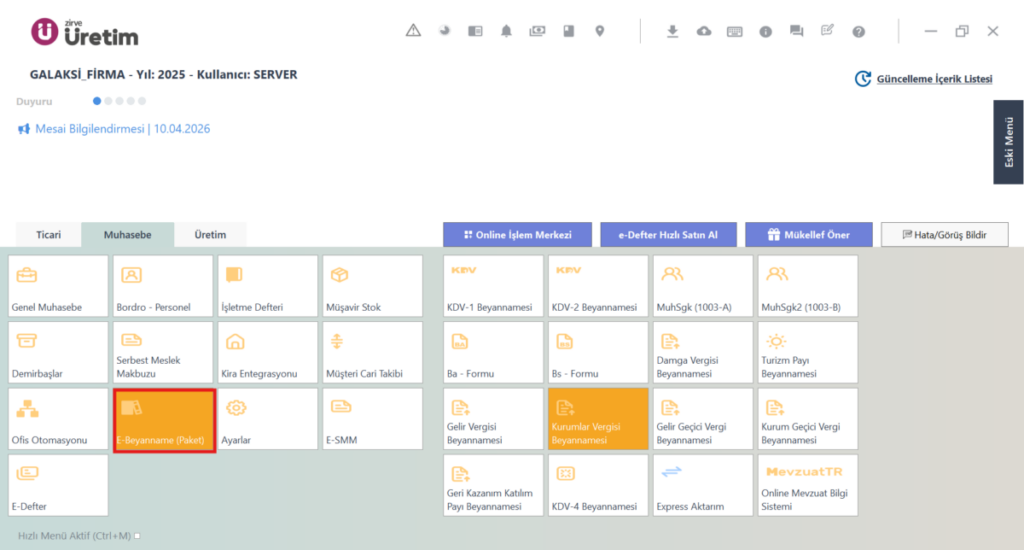Open the E-SMM tile
Viewport: 1024px width, 550px height.
tap(373, 419)
